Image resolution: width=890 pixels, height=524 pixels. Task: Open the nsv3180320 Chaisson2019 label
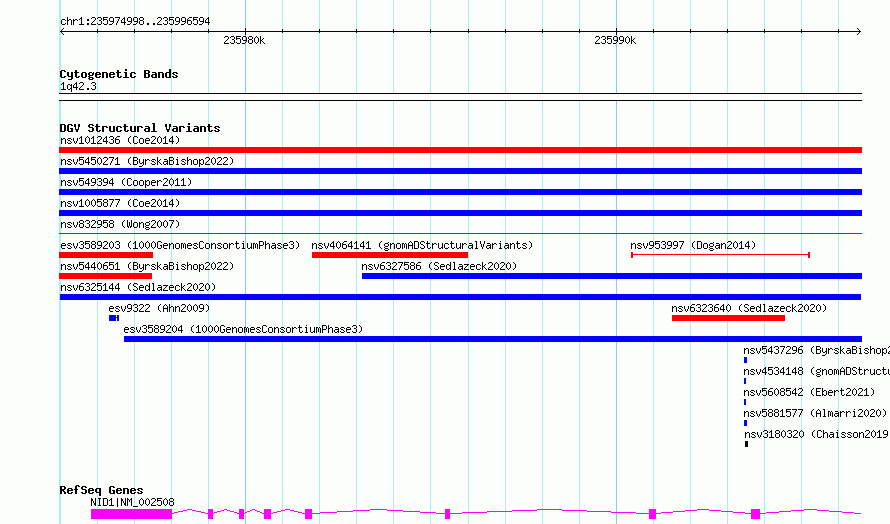point(816,434)
